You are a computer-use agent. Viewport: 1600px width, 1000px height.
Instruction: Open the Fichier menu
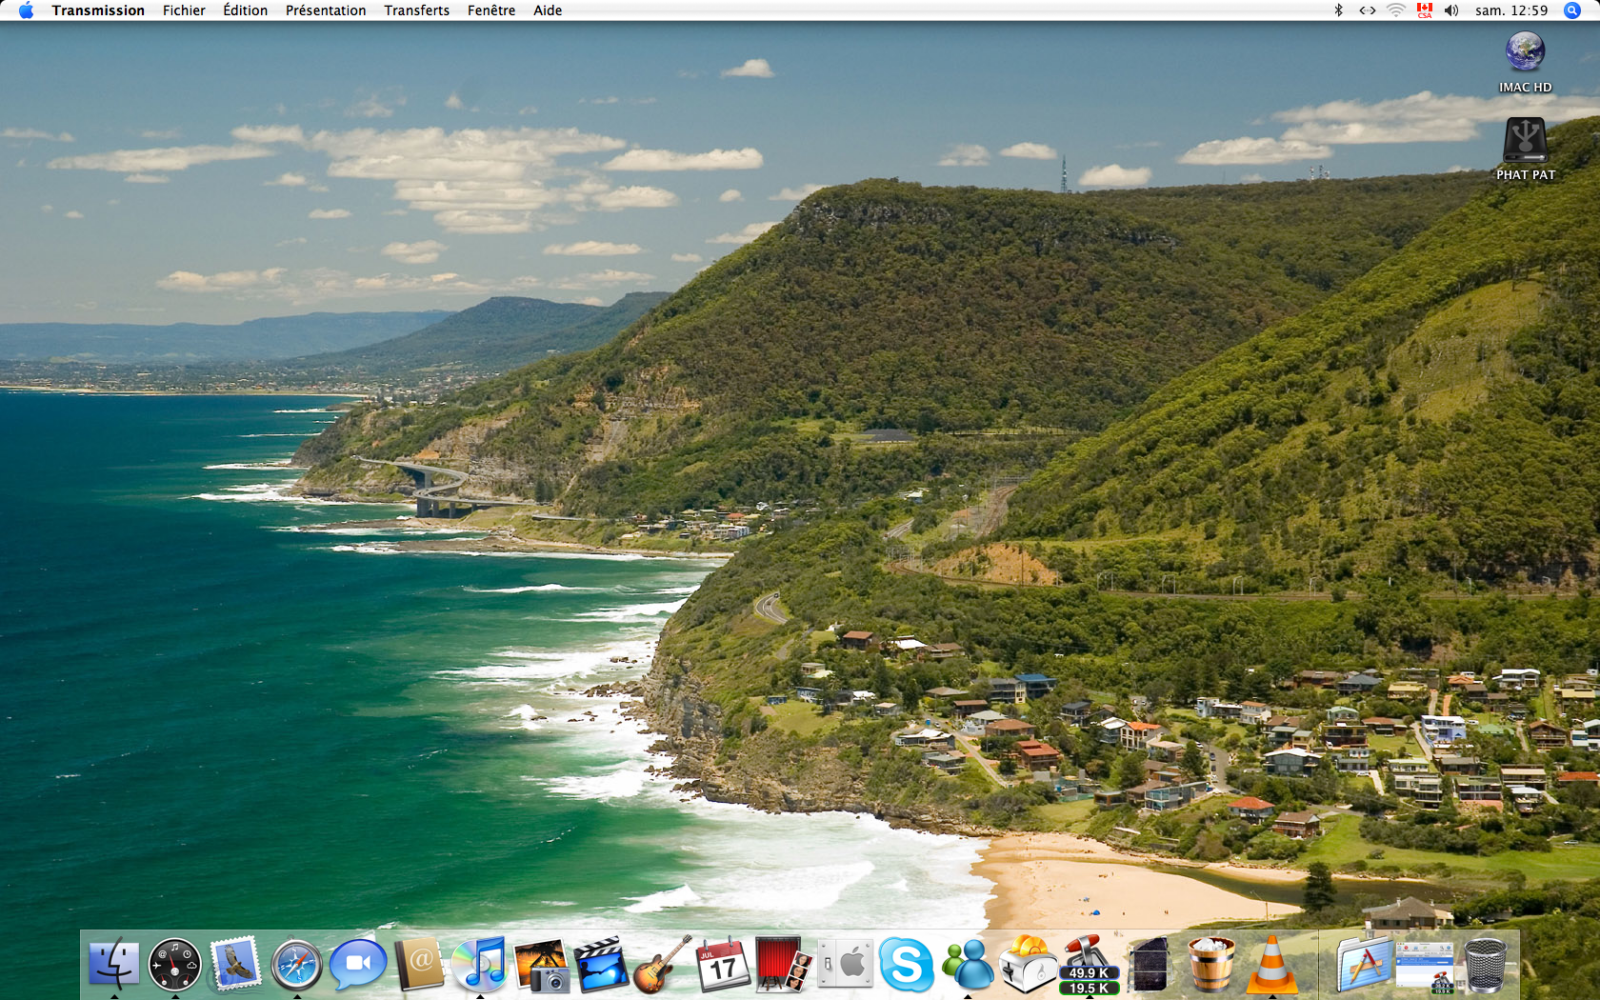(x=184, y=10)
